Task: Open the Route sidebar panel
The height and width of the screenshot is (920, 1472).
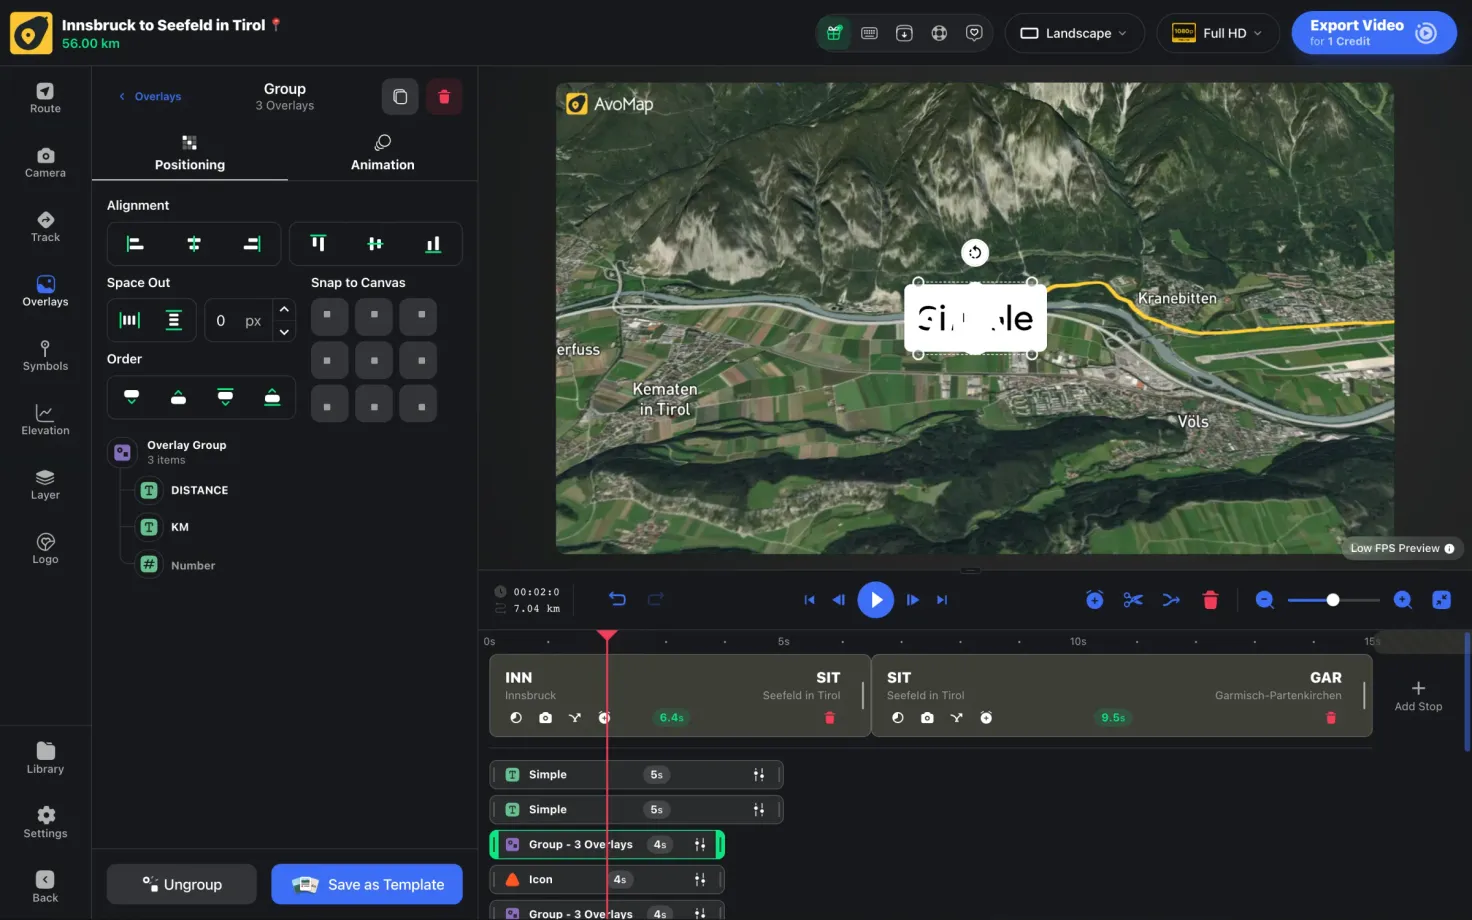Action: tap(45, 98)
